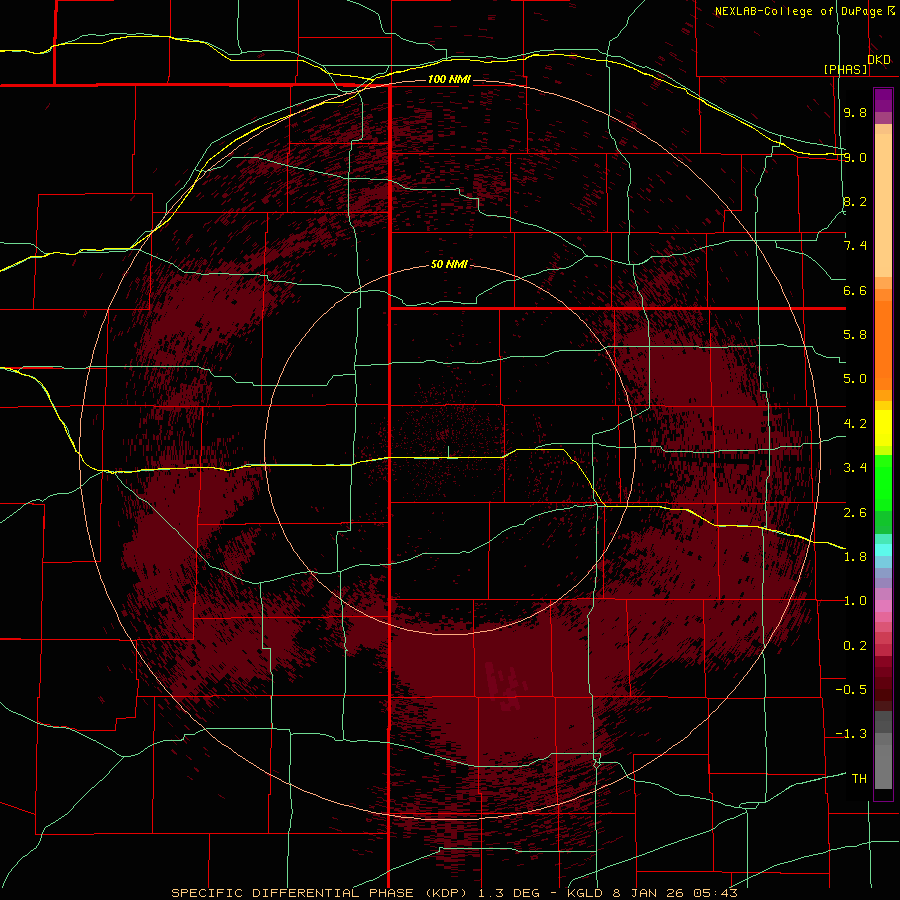Click the 50 NMI range ring label

tap(449, 265)
